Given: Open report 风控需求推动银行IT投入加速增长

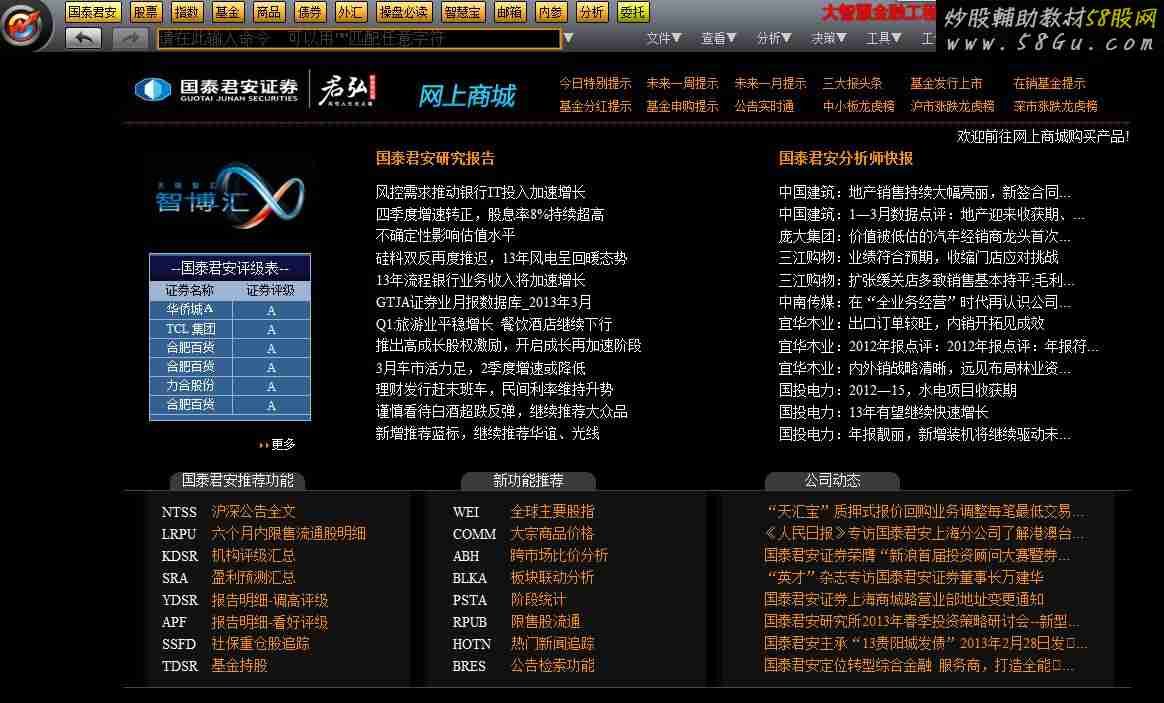Looking at the screenshot, I should [x=480, y=192].
